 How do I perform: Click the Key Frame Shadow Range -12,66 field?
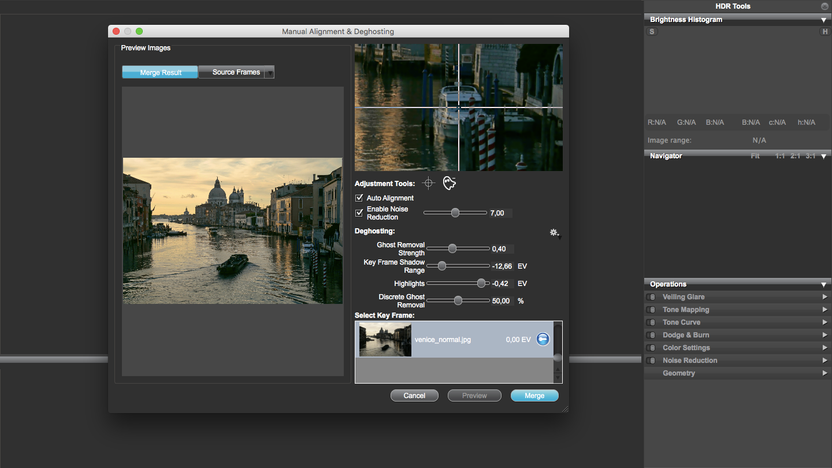(x=502, y=266)
